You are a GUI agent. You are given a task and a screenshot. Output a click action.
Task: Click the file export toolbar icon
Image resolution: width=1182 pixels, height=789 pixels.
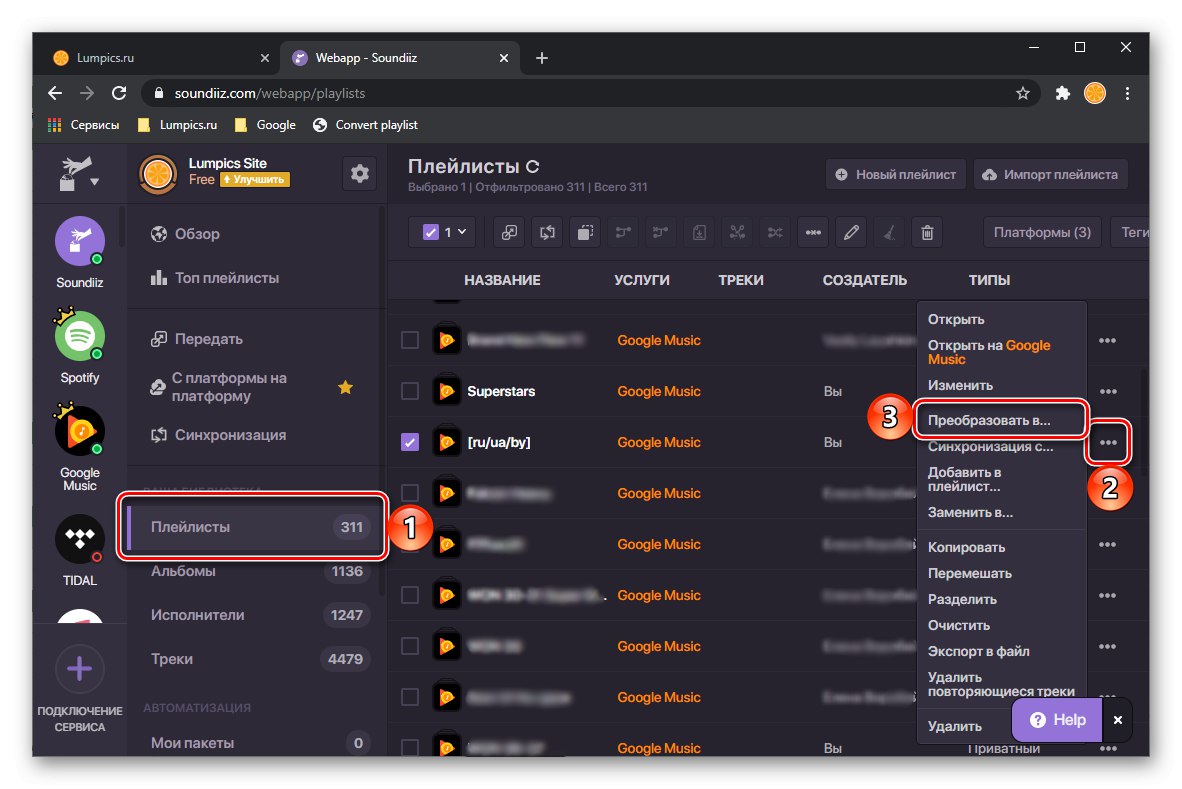click(x=699, y=233)
